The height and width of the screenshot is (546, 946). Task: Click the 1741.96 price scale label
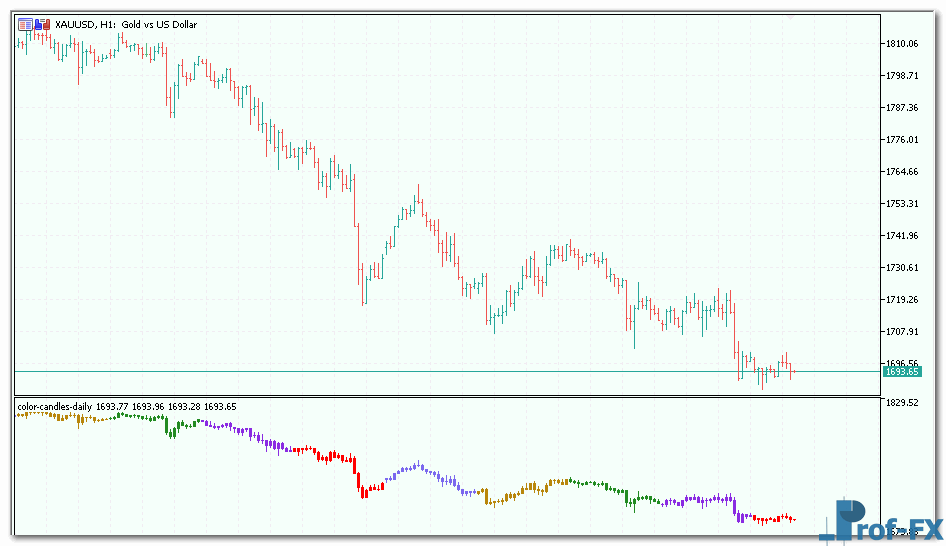tap(901, 236)
